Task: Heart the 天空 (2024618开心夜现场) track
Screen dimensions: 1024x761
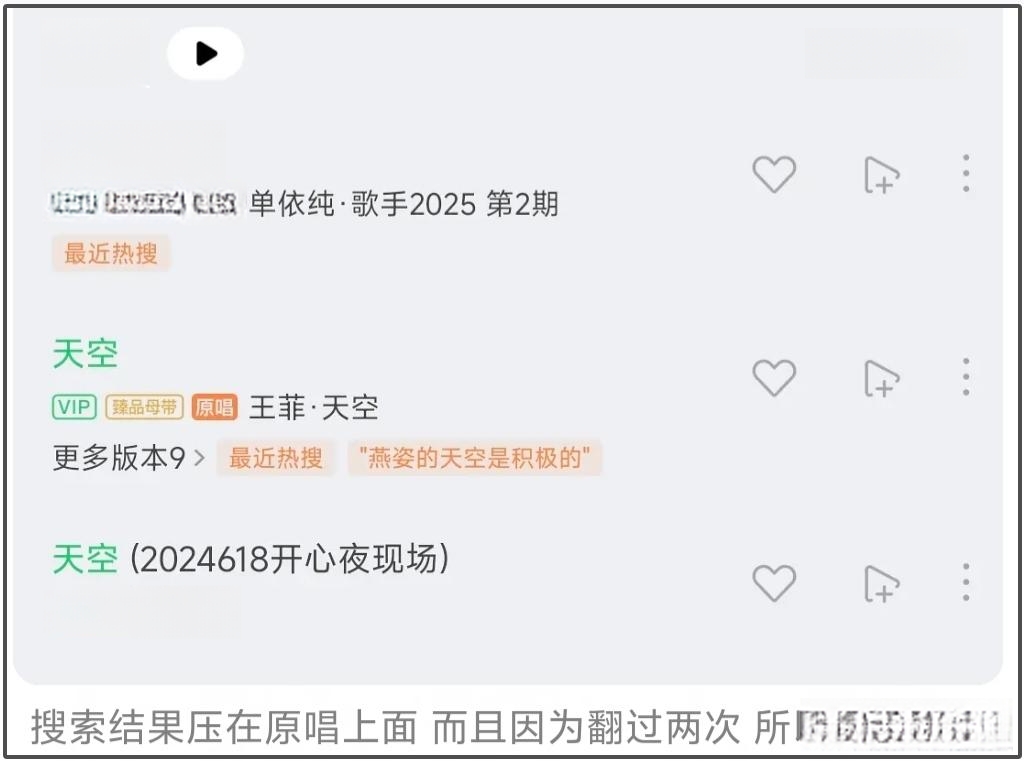Action: [774, 582]
